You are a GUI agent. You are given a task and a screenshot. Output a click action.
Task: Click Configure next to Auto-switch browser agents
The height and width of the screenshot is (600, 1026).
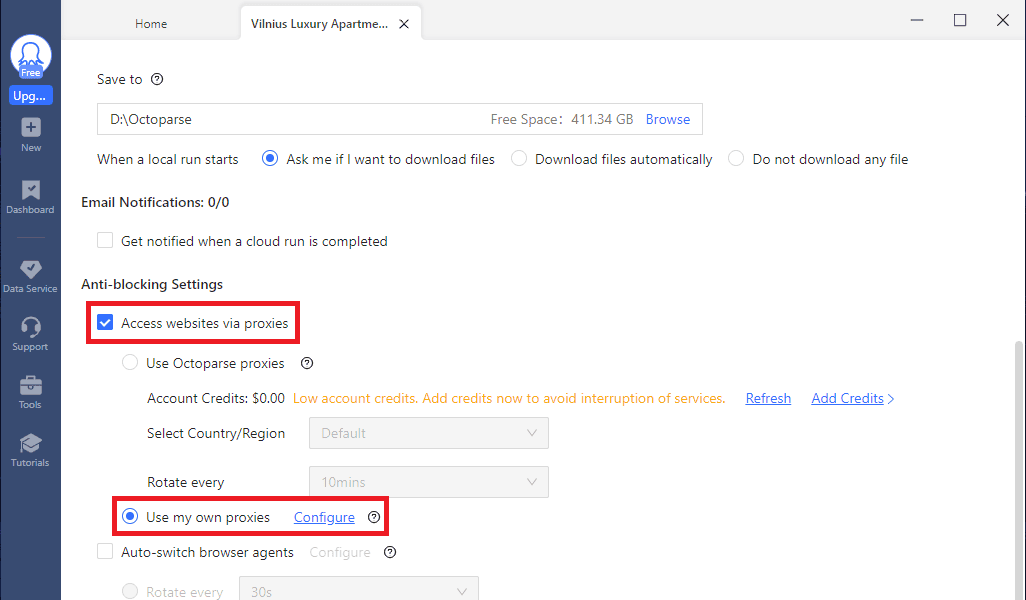pos(340,552)
